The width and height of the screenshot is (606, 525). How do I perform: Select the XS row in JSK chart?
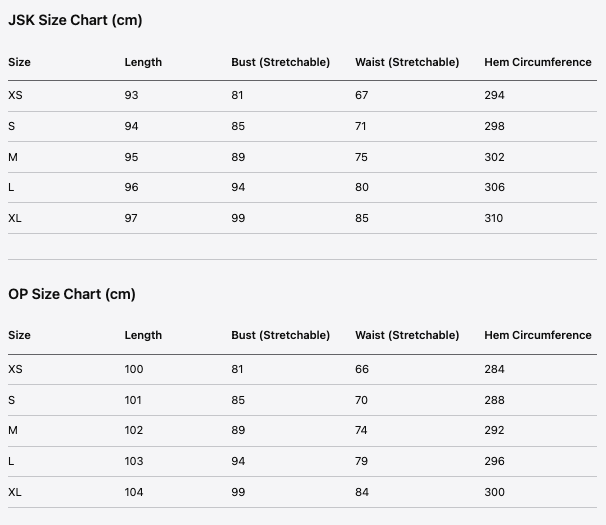click(15, 96)
